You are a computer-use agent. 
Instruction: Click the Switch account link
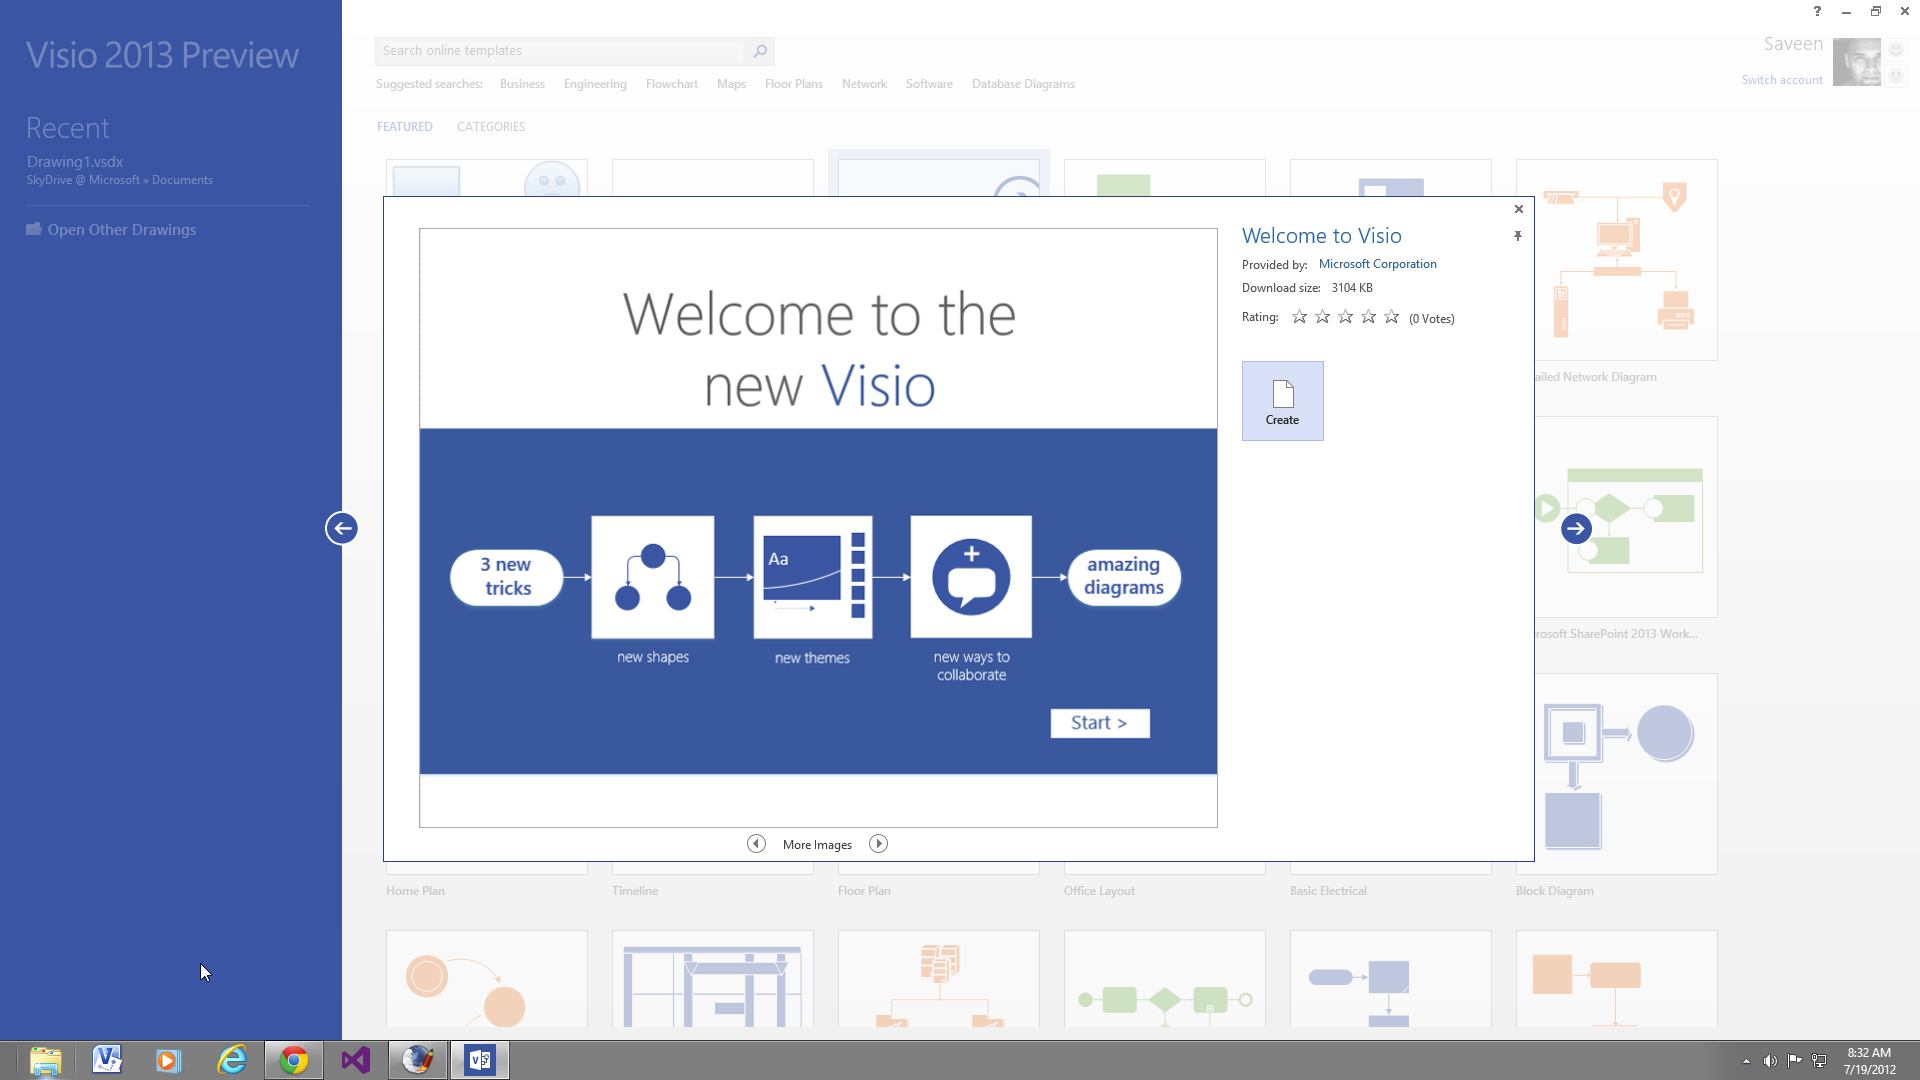(x=1781, y=80)
